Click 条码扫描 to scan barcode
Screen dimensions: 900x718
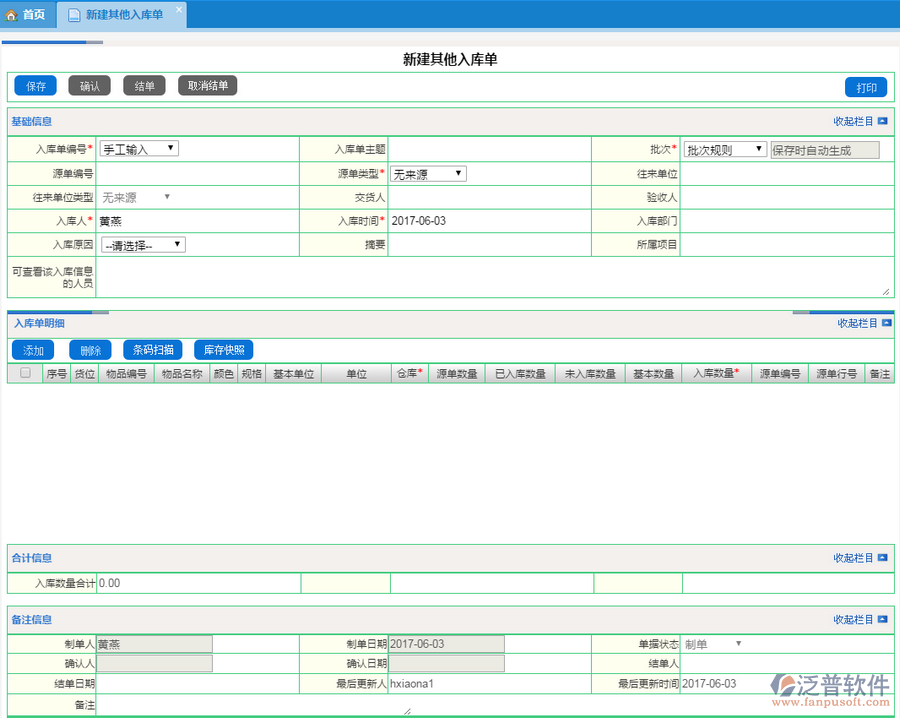154,350
